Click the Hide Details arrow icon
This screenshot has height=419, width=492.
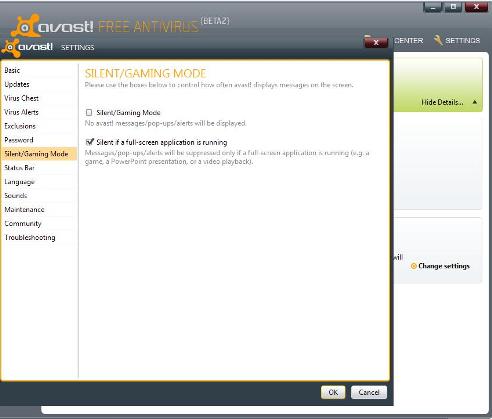click(x=475, y=102)
